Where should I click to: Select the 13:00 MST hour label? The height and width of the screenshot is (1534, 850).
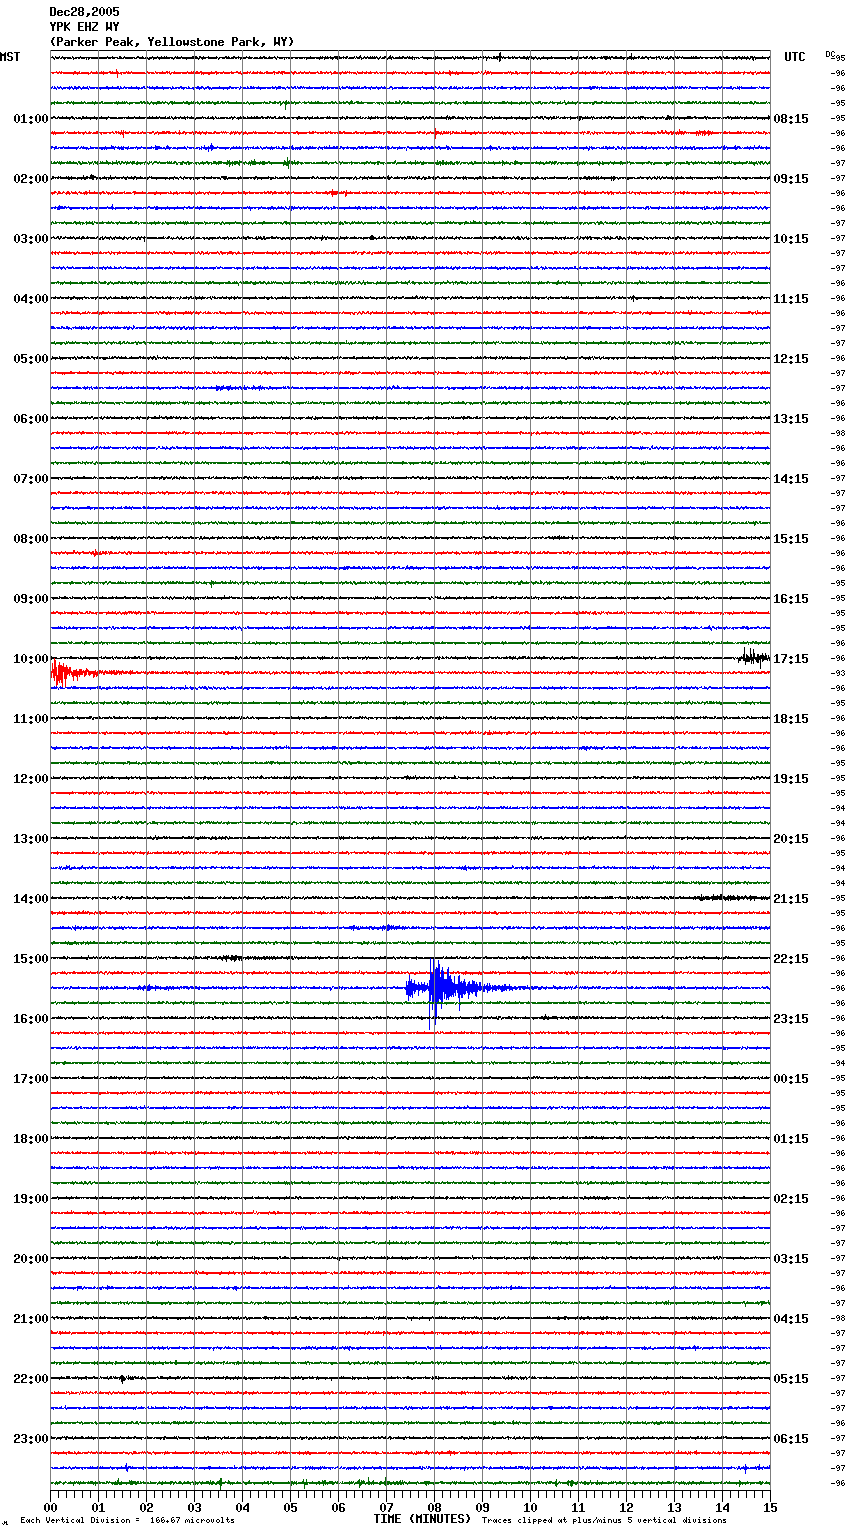31,839
